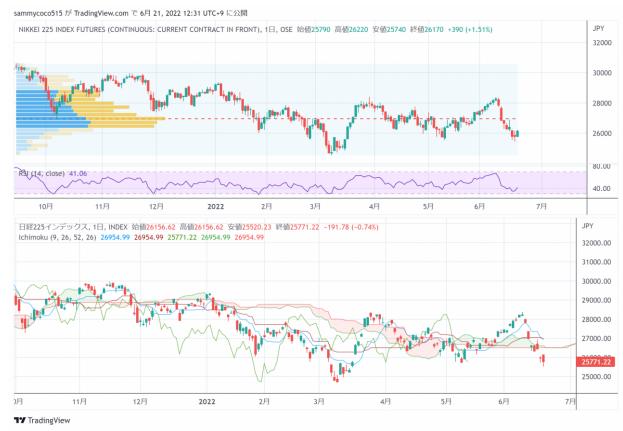Click the 32000 price level on futures axis
Image resolution: width=623 pixels, height=431 pixels.
click(602, 43)
